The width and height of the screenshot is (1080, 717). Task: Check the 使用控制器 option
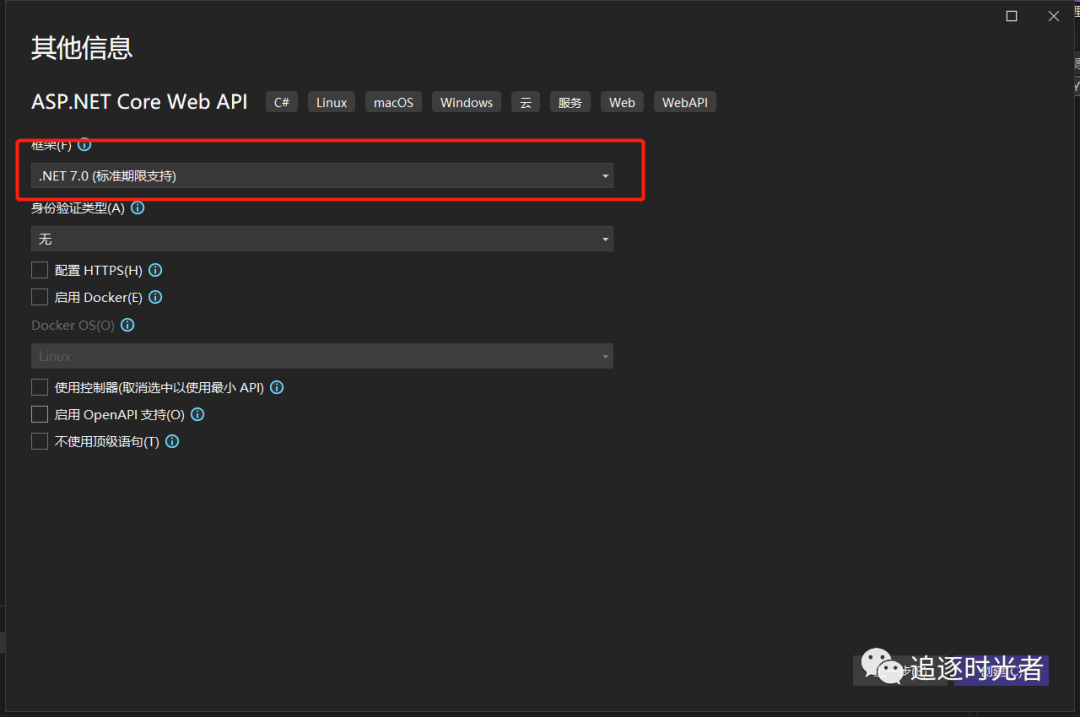click(39, 387)
